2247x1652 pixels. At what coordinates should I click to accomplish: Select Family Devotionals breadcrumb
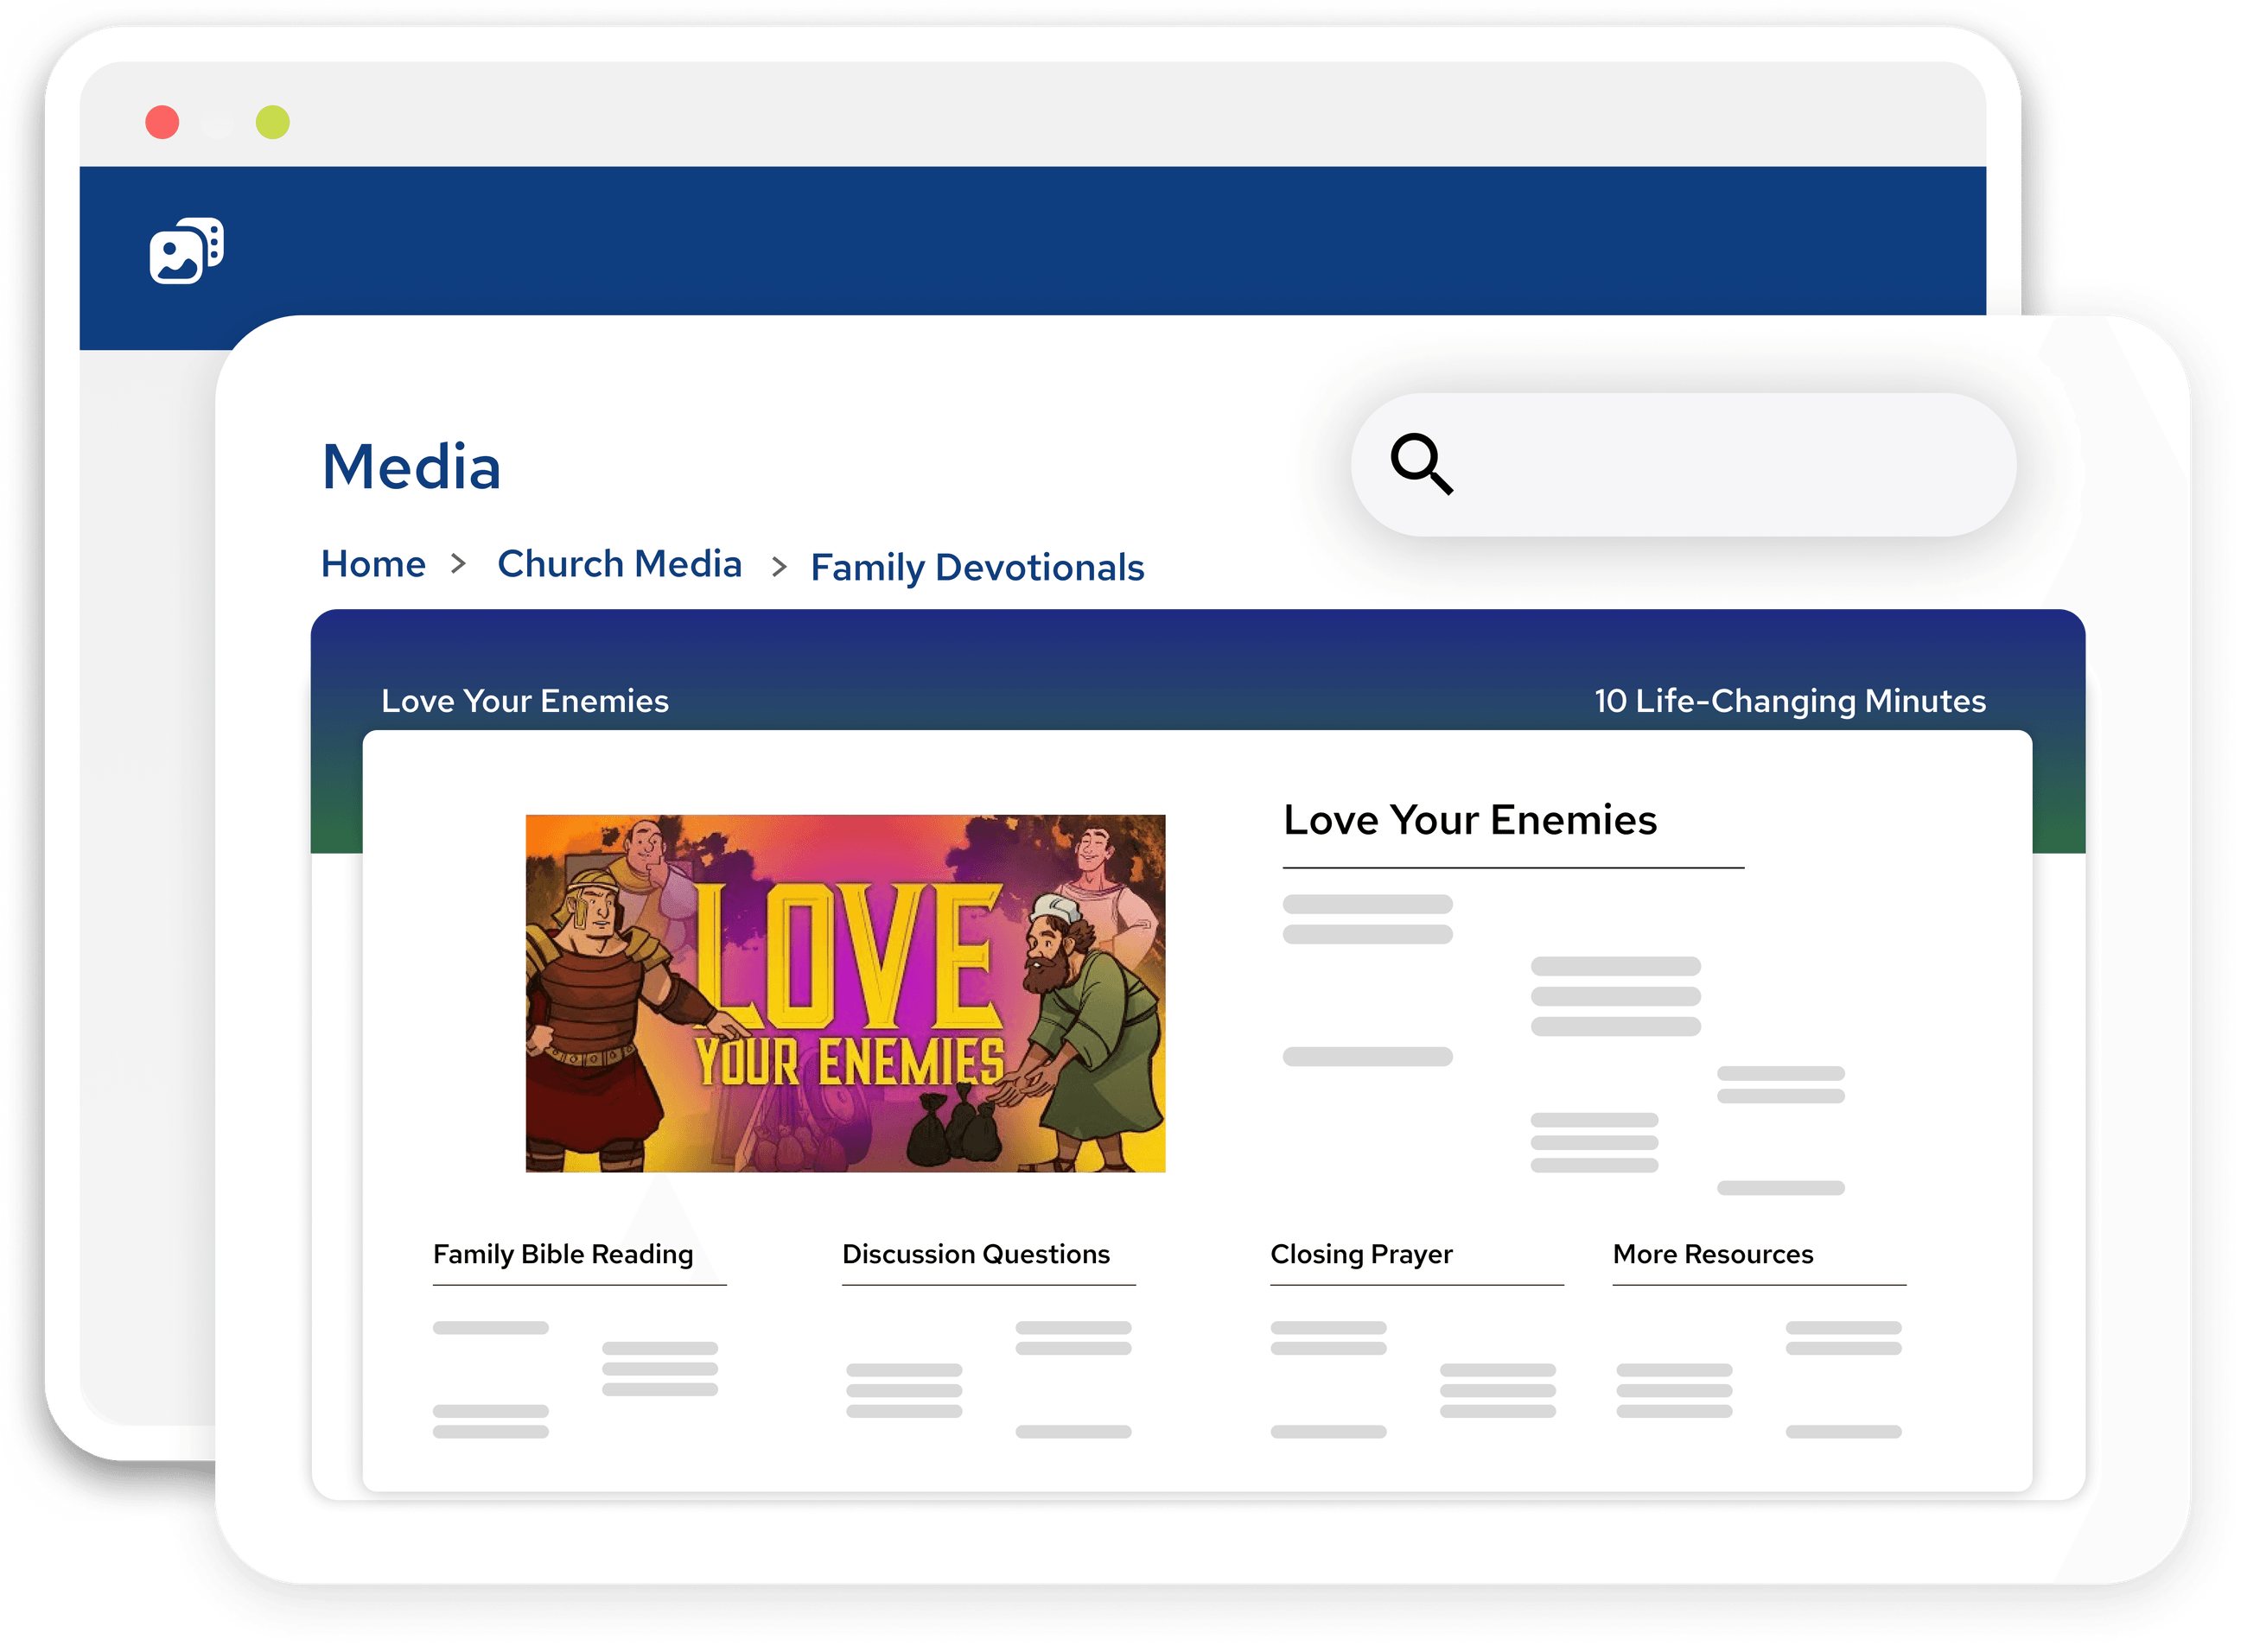click(x=977, y=567)
